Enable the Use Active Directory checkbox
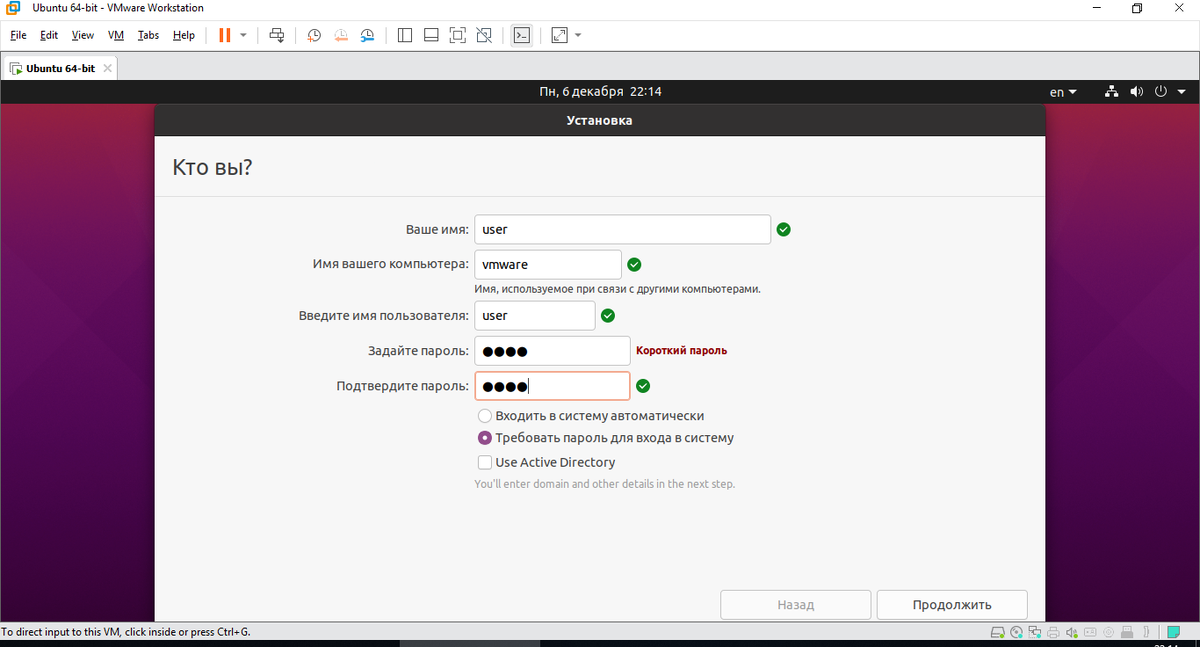The image size is (1200, 647). [x=485, y=463]
